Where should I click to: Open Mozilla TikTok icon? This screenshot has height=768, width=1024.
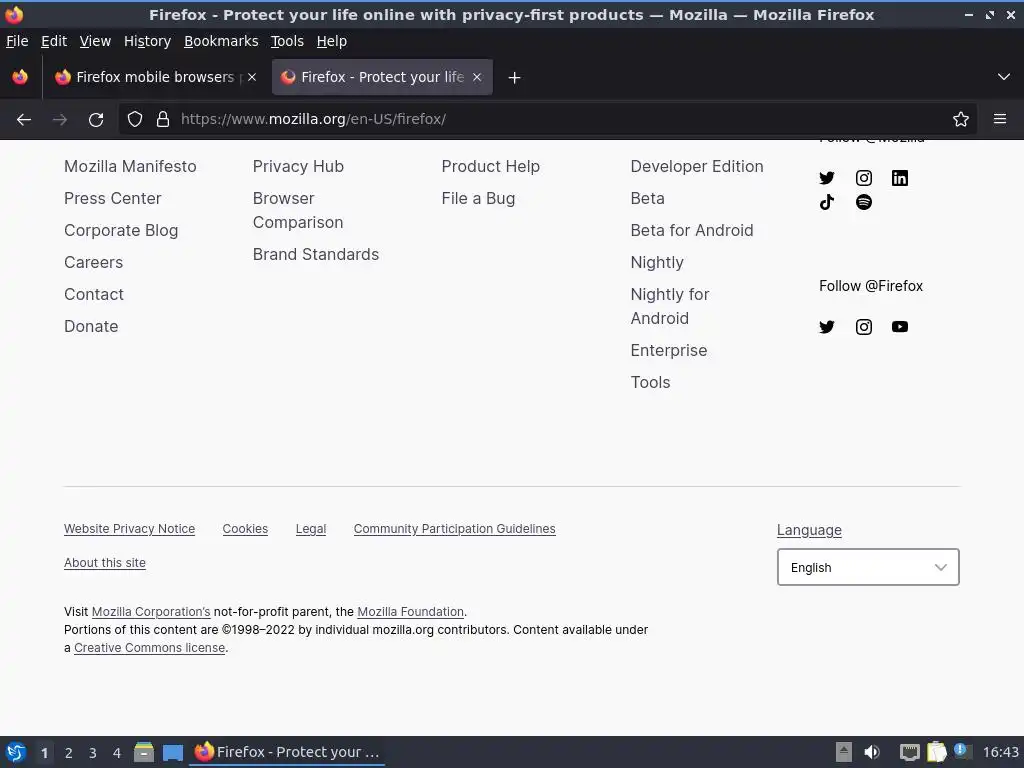827,202
